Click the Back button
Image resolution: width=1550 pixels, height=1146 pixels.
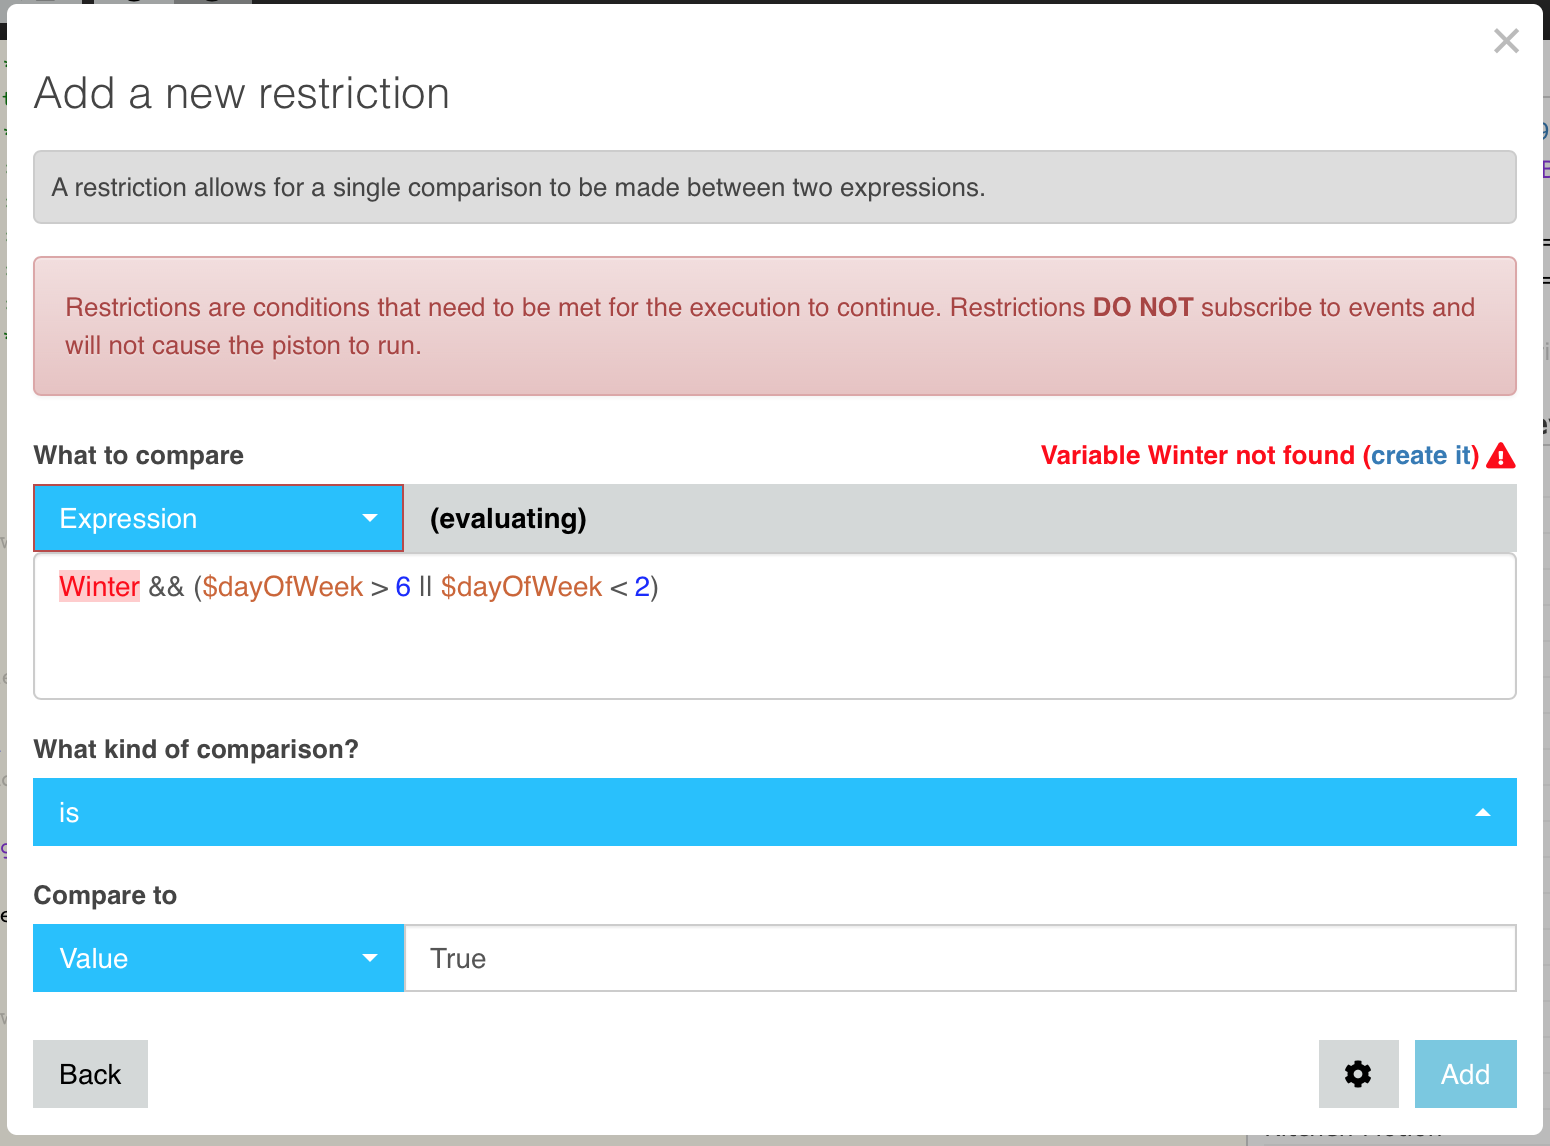tap(90, 1074)
